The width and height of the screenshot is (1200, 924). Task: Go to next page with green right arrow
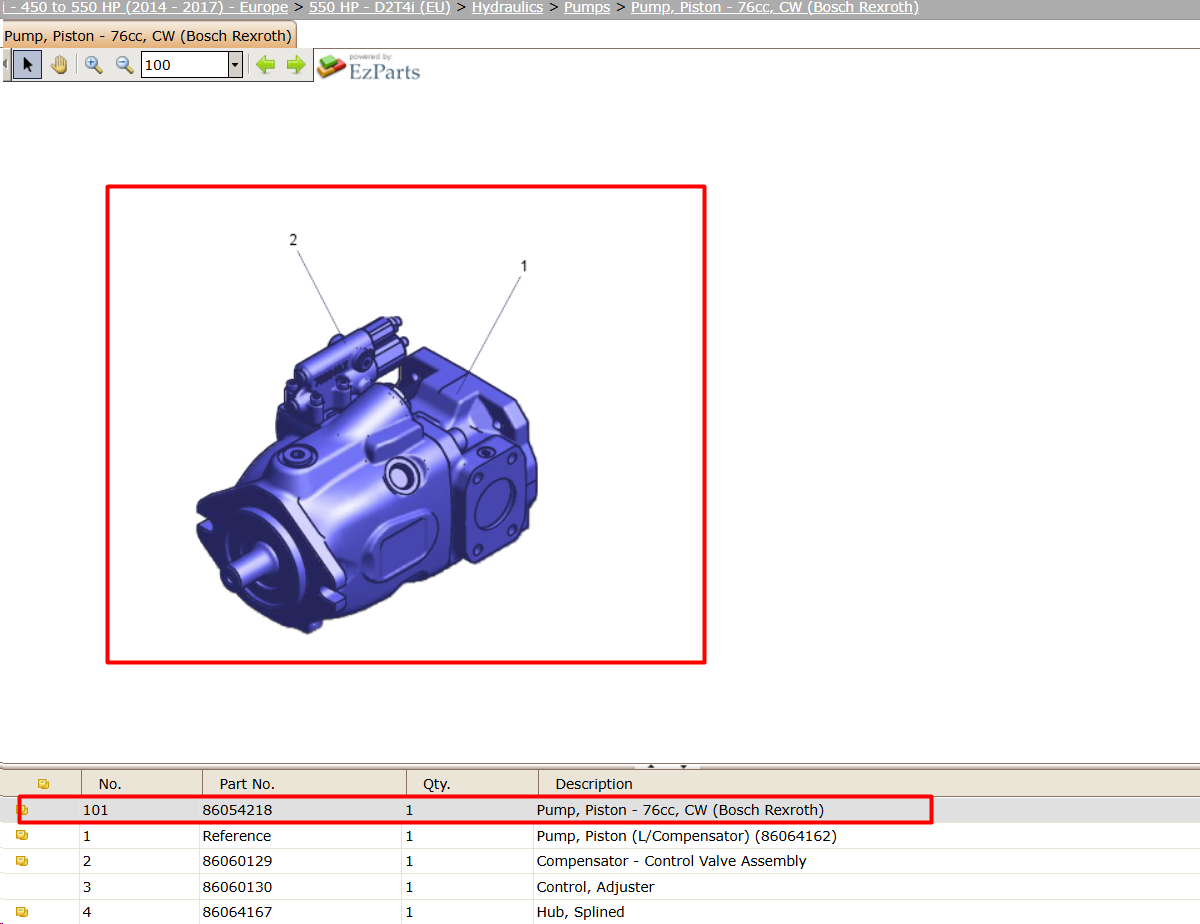(296, 65)
